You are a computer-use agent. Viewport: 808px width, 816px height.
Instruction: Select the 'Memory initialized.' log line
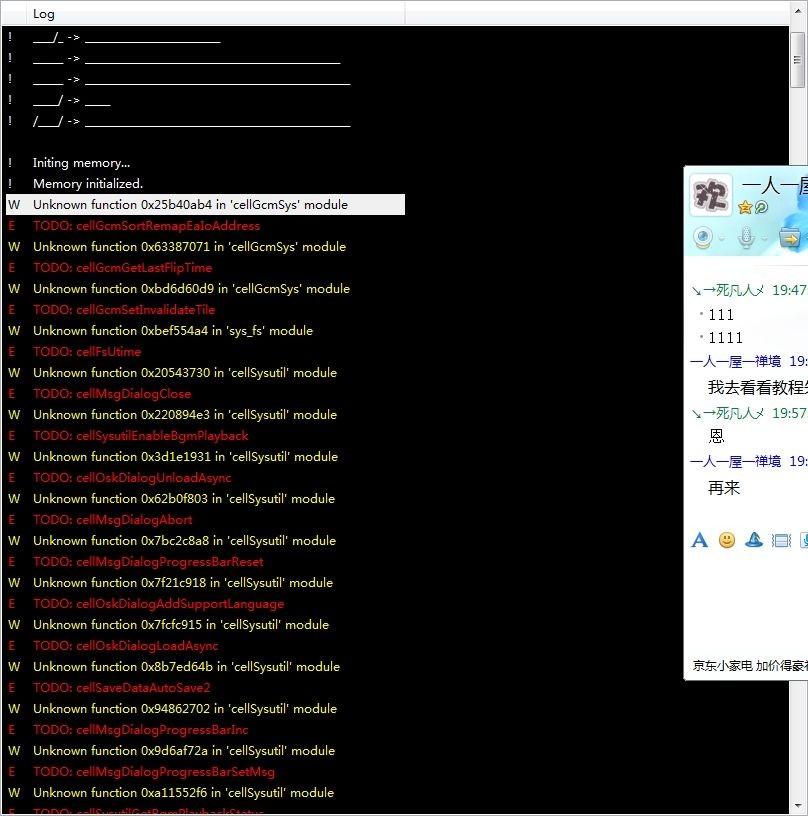[x=87, y=184]
